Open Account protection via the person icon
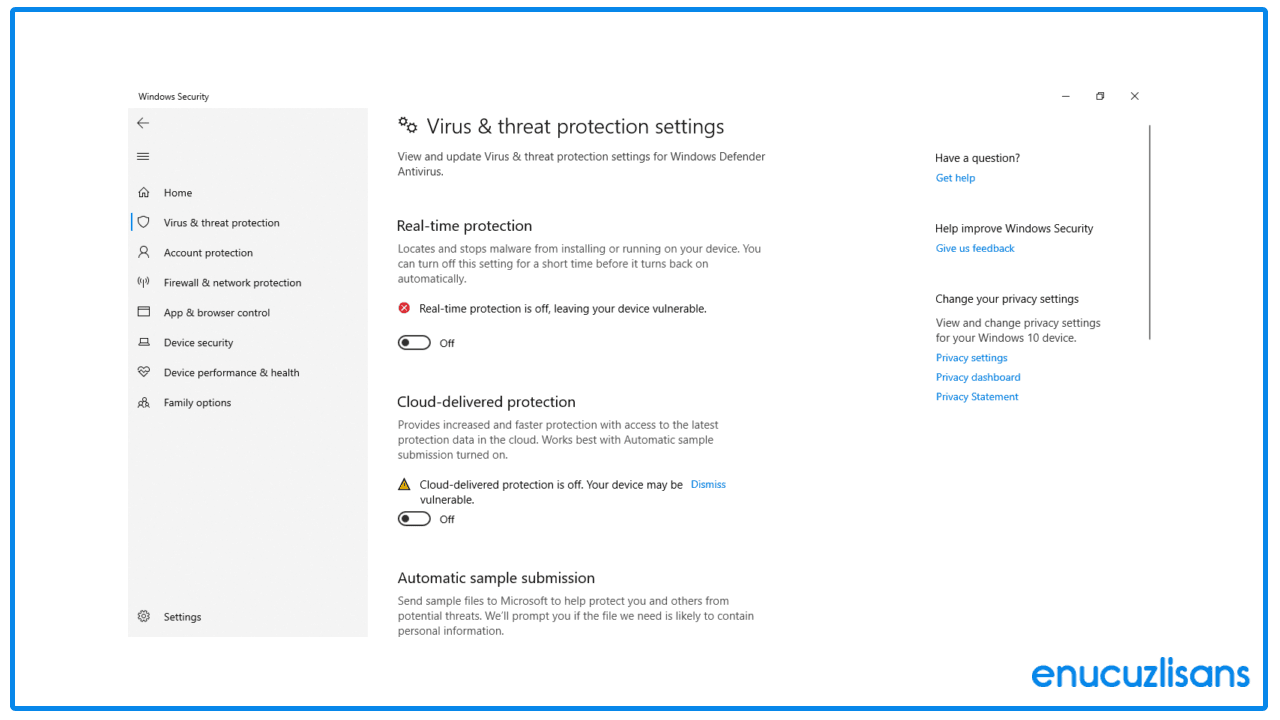1280x720 pixels. click(x=144, y=252)
